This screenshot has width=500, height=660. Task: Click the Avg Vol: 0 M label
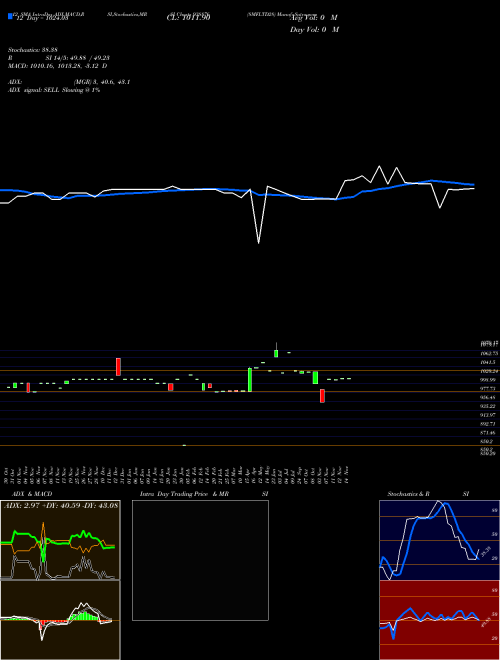coord(314,18)
